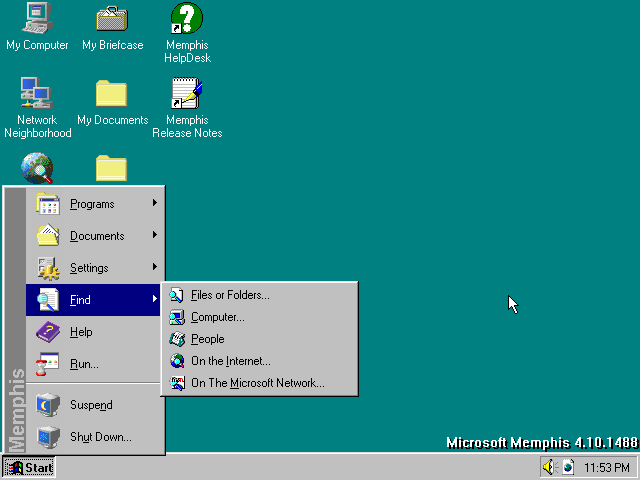Click the Files or Folders icon in submenu
Image resolution: width=640 pixels, height=480 pixels.
coord(177,295)
